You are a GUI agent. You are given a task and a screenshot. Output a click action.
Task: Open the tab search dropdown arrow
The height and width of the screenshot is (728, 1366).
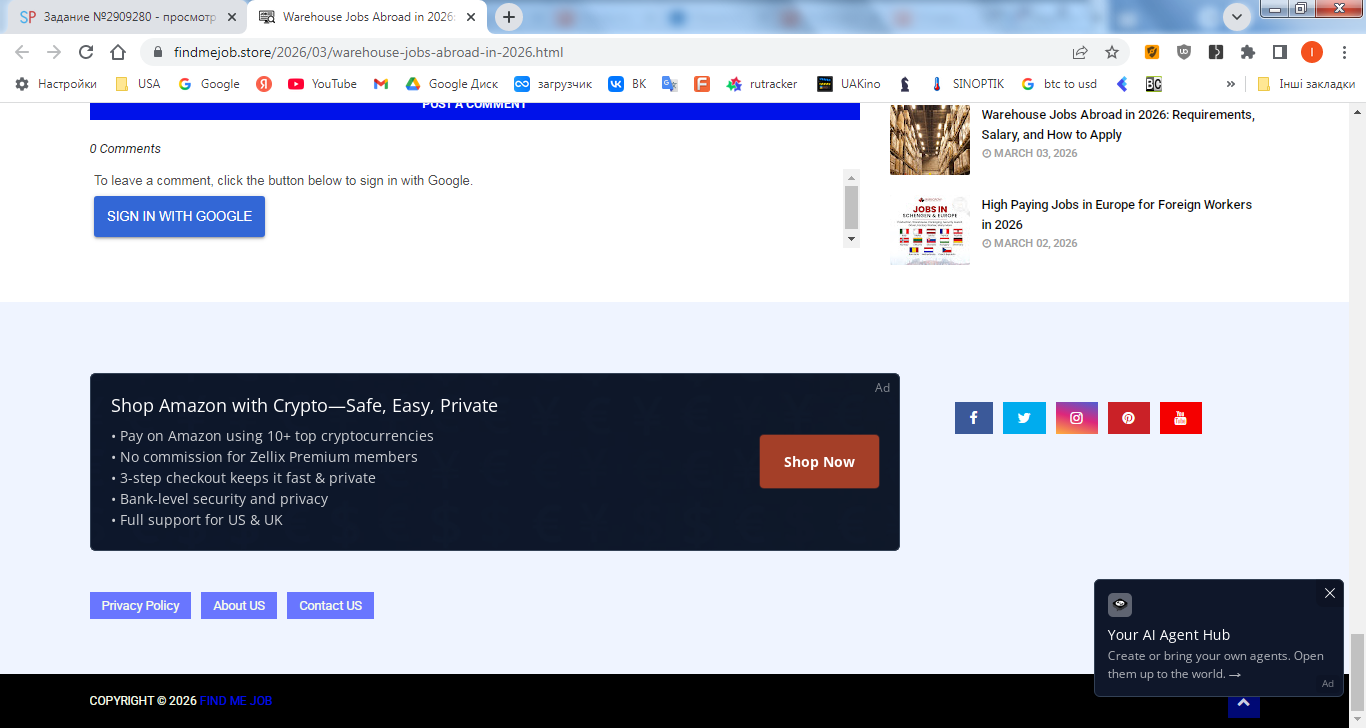tap(1237, 16)
